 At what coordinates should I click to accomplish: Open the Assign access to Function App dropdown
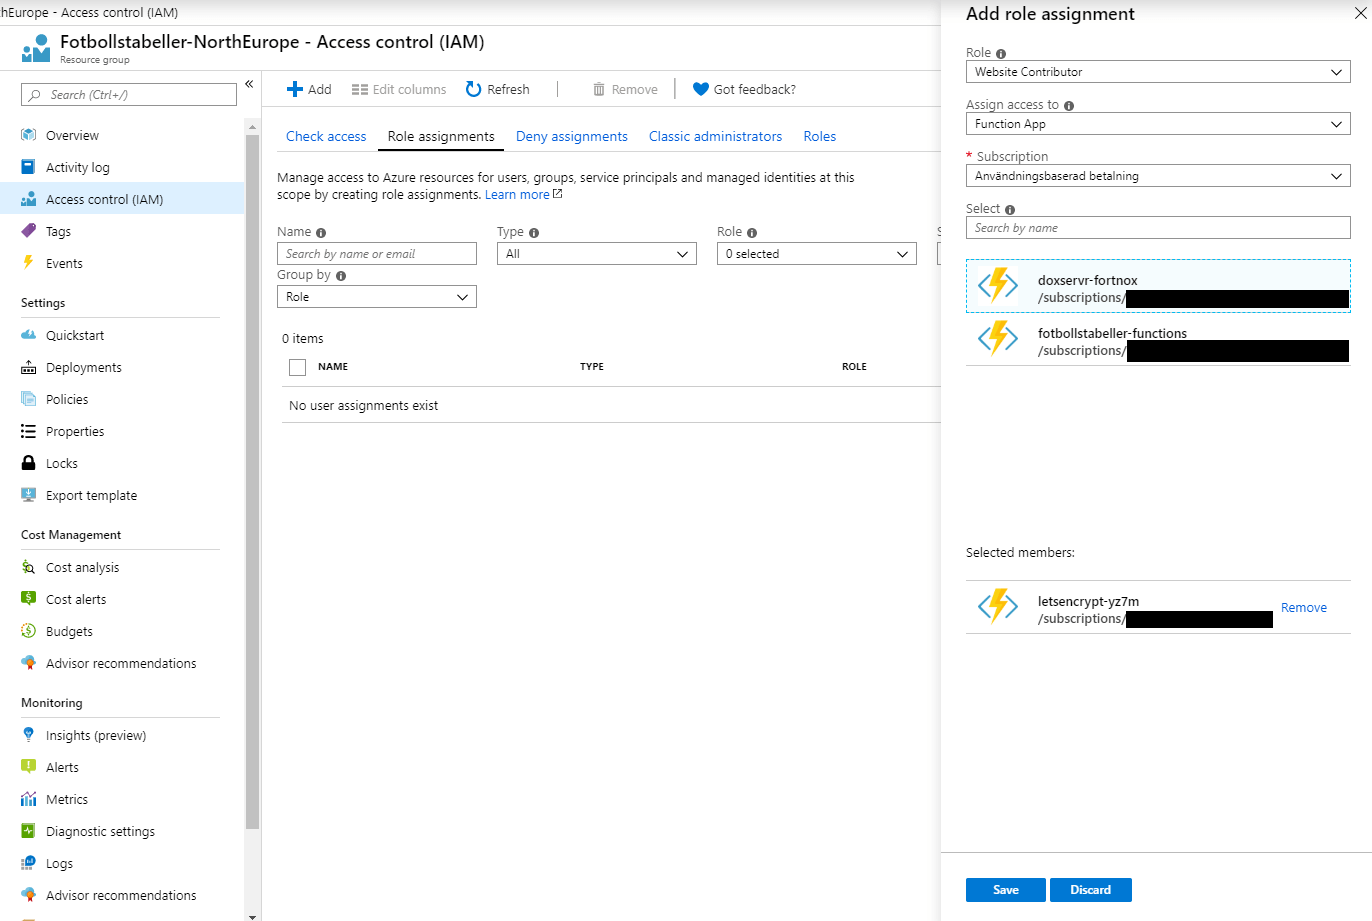click(x=1158, y=124)
